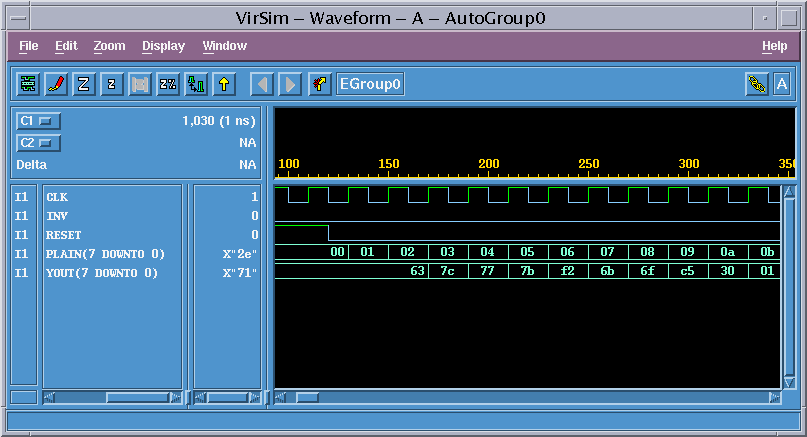The width and height of the screenshot is (807, 437).
Task: Click the small Z zoom icon
Action: pyautogui.click(x=112, y=84)
